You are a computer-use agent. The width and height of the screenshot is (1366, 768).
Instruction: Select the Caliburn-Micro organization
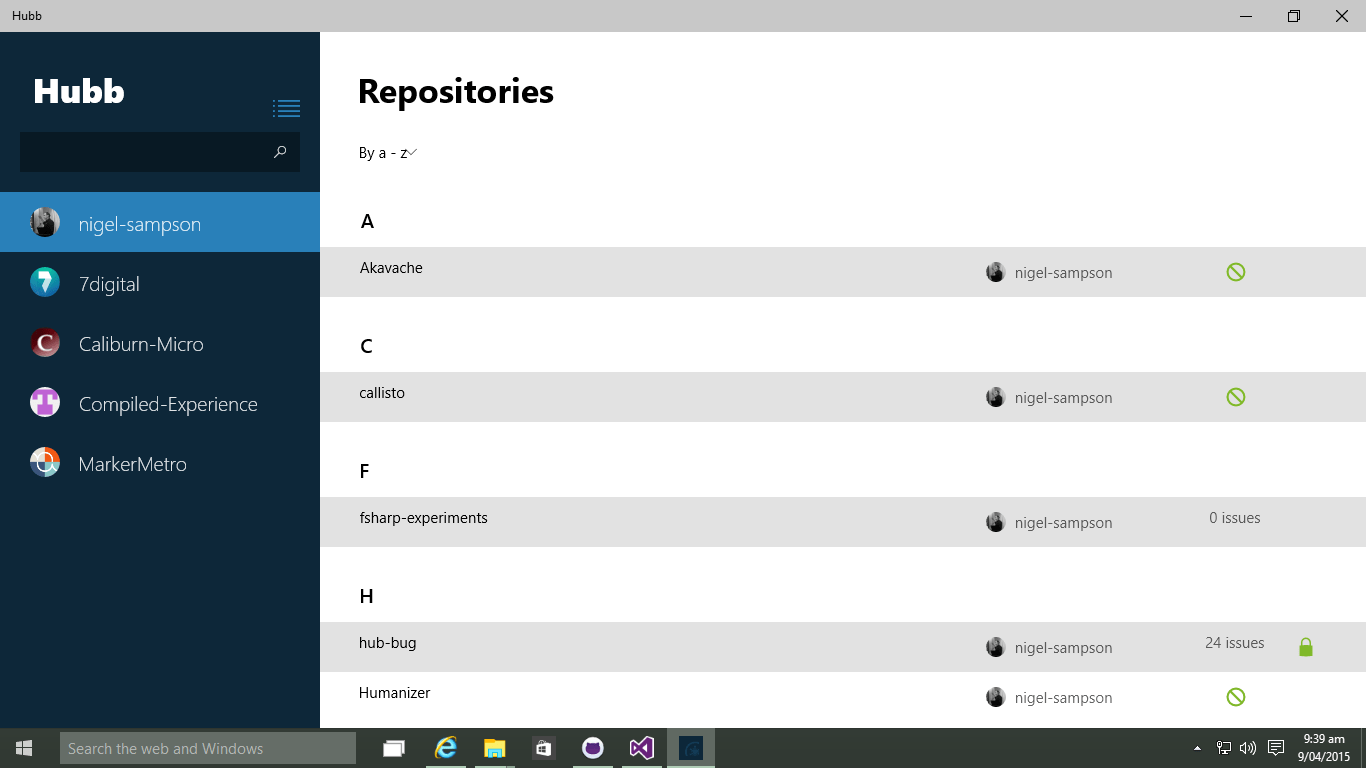tap(160, 342)
